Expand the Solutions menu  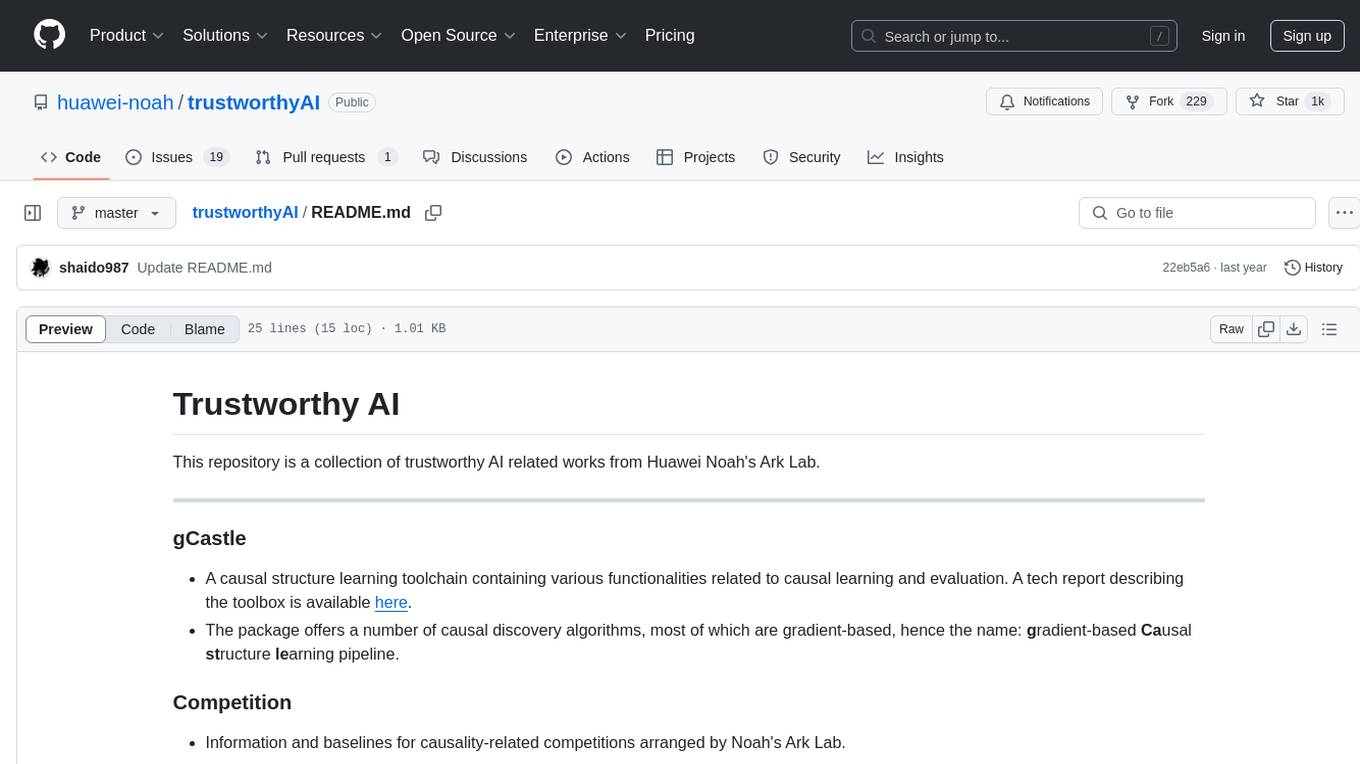tap(225, 35)
